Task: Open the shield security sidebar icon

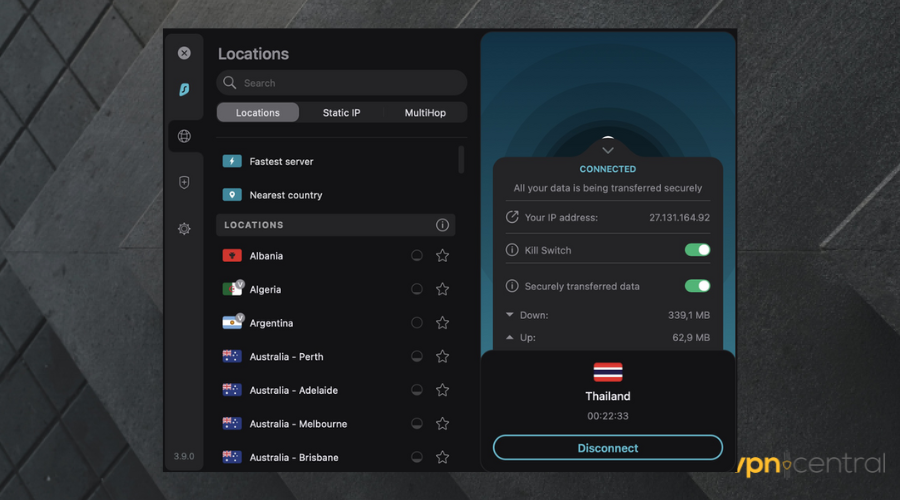Action: (x=184, y=183)
